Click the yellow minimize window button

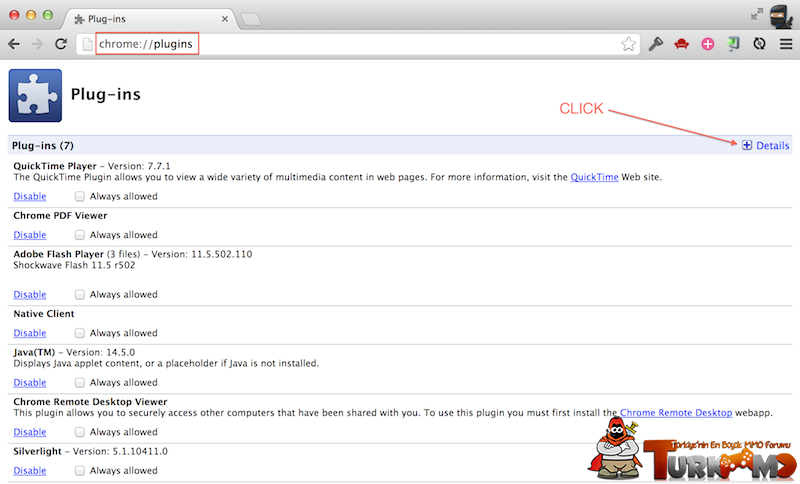pos(31,15)
